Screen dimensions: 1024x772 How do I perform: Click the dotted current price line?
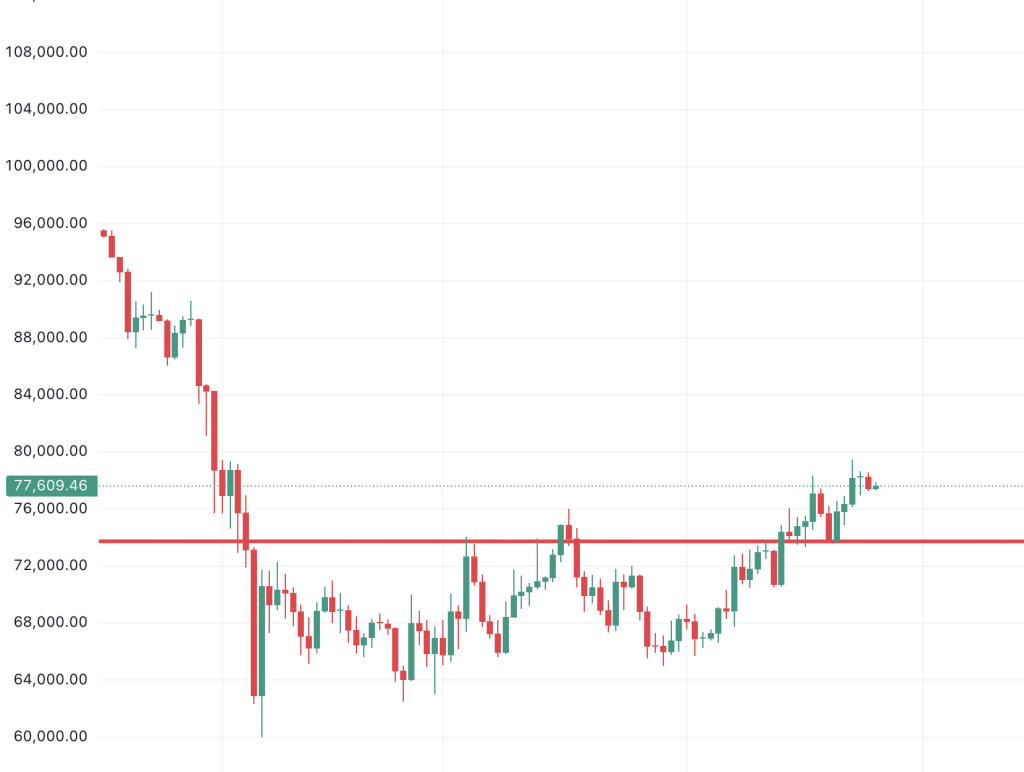[x=950, y=486]
